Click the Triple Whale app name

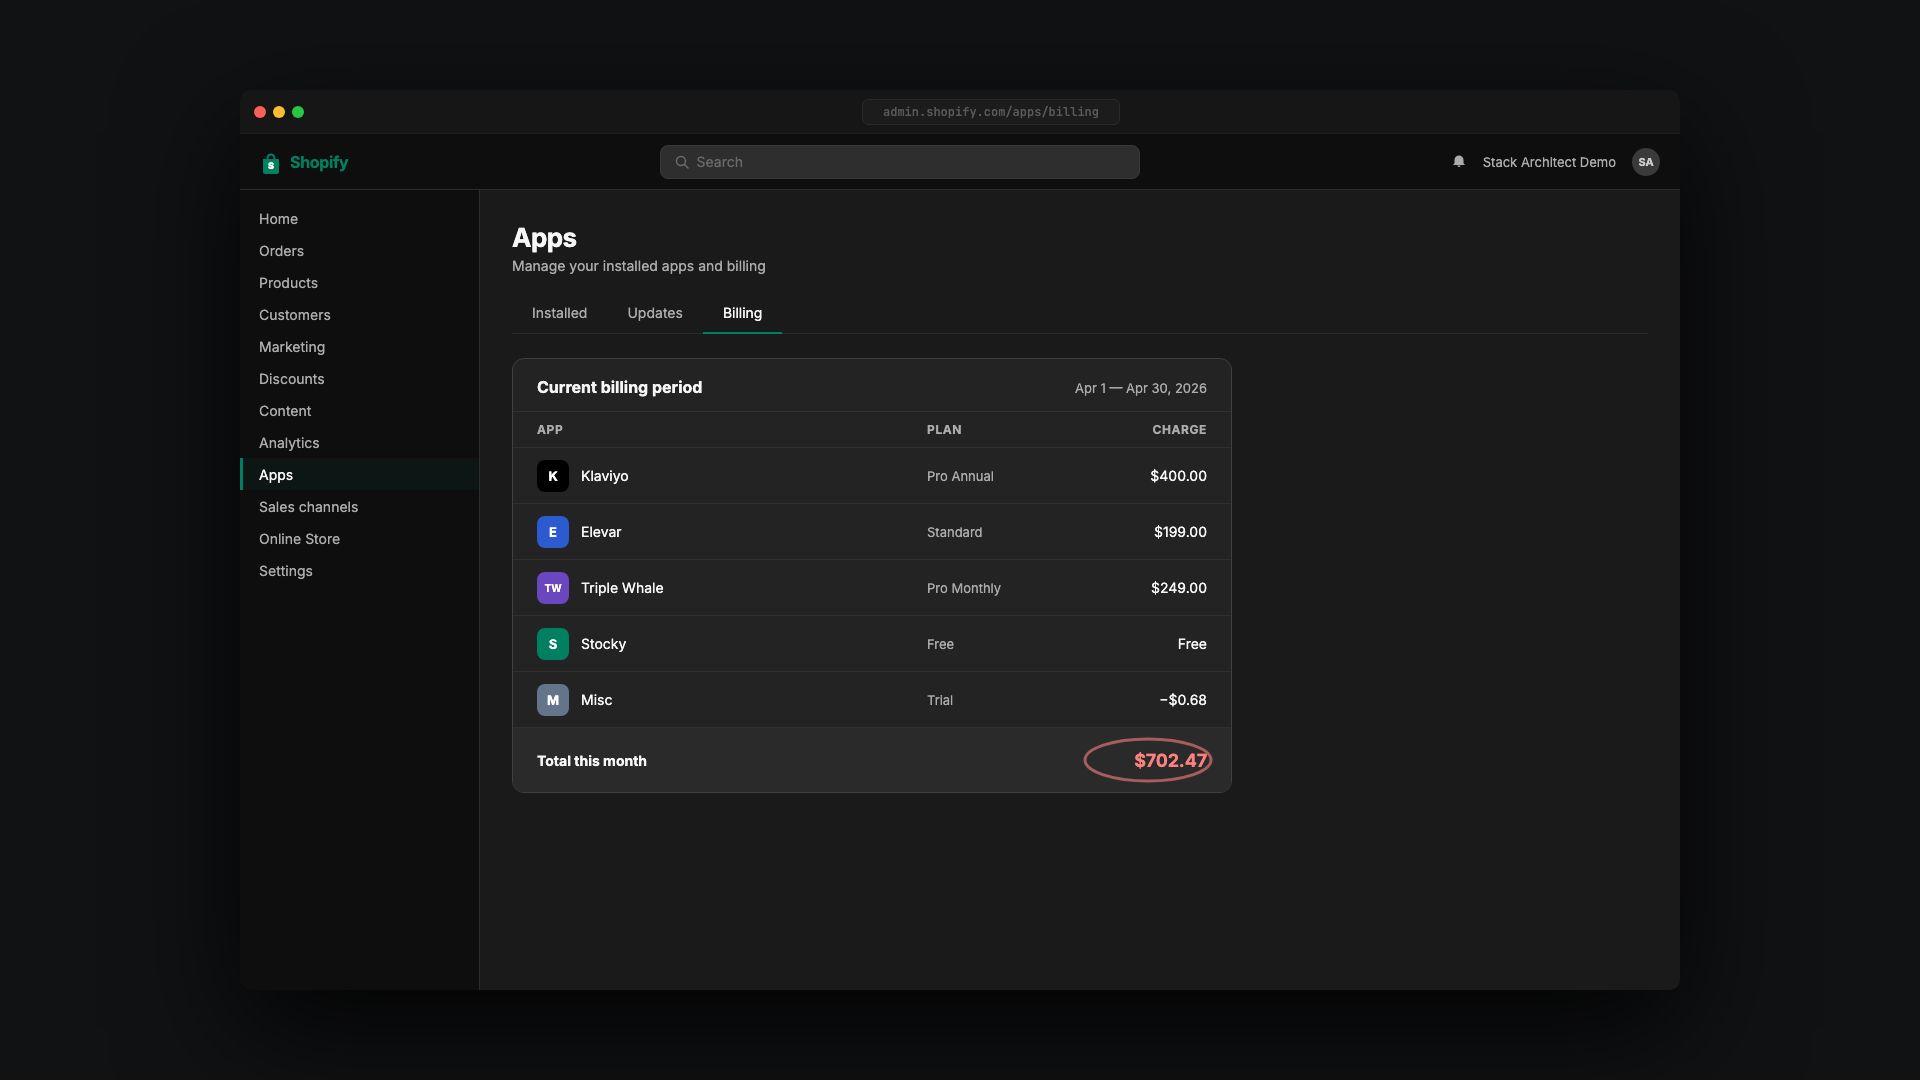(x=622, y=588)
